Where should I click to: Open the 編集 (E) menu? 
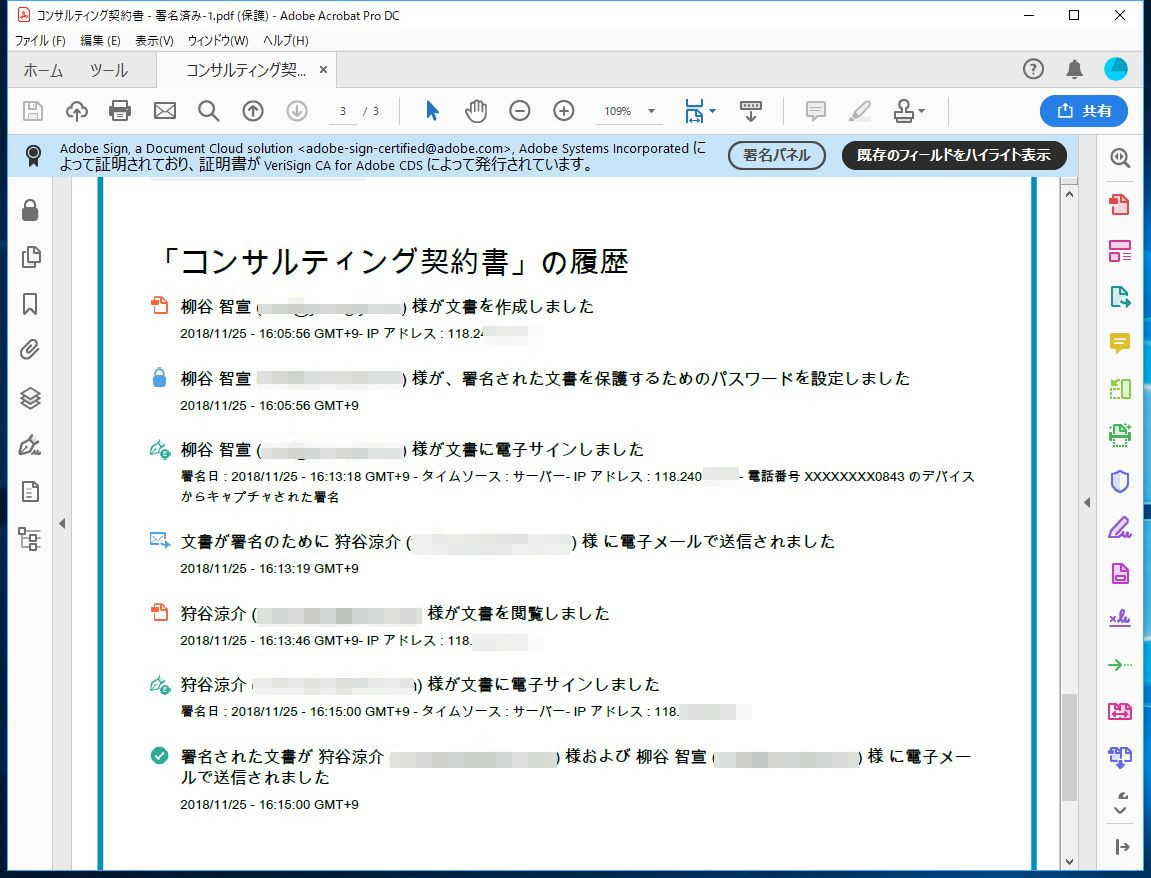100,41
